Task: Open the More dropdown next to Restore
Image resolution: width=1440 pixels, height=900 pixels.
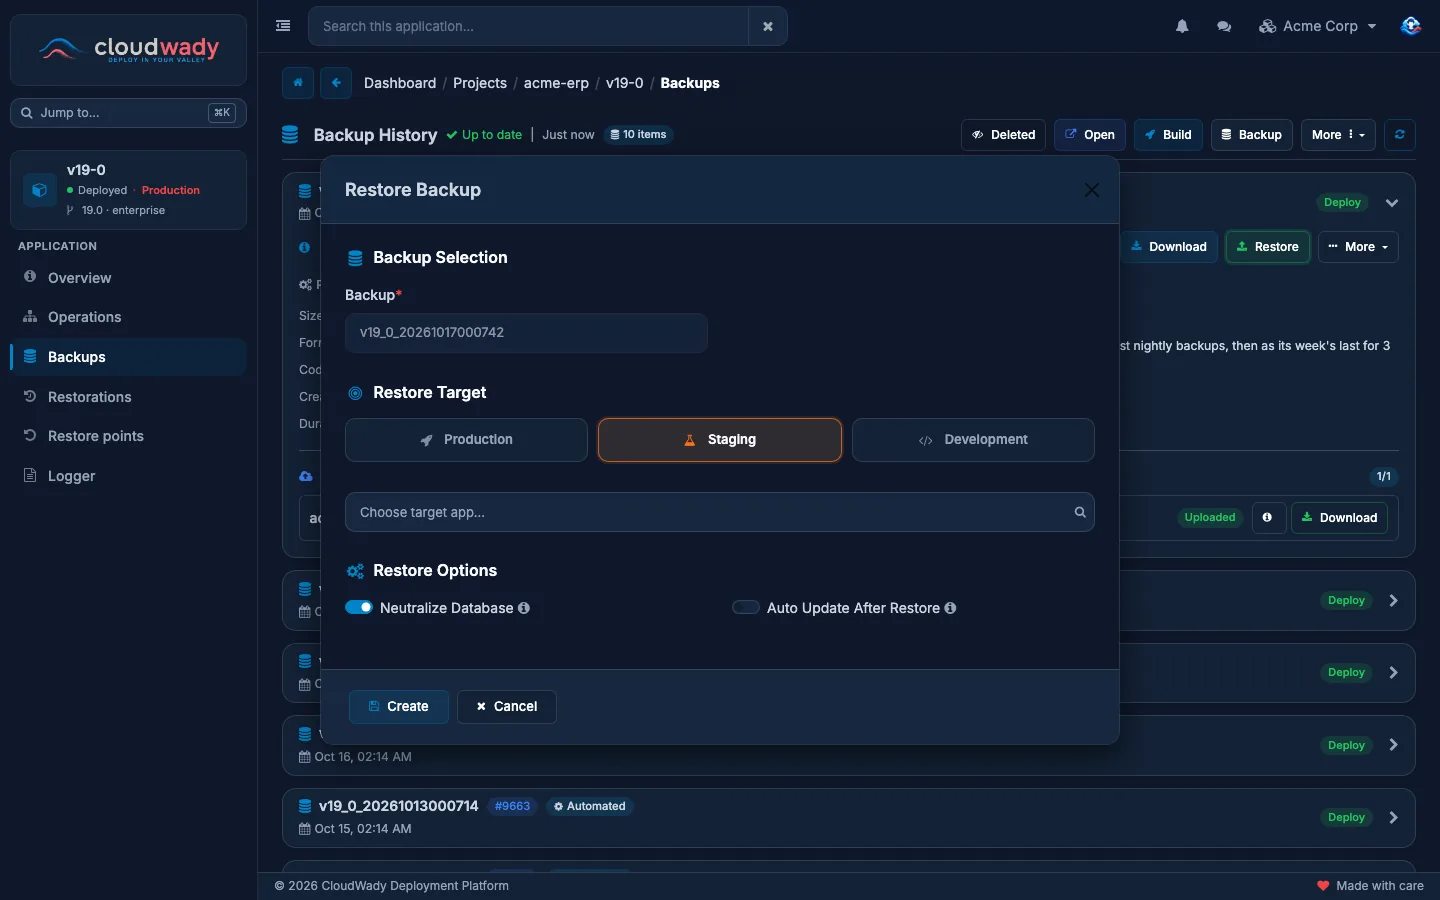Action: 1358,247
